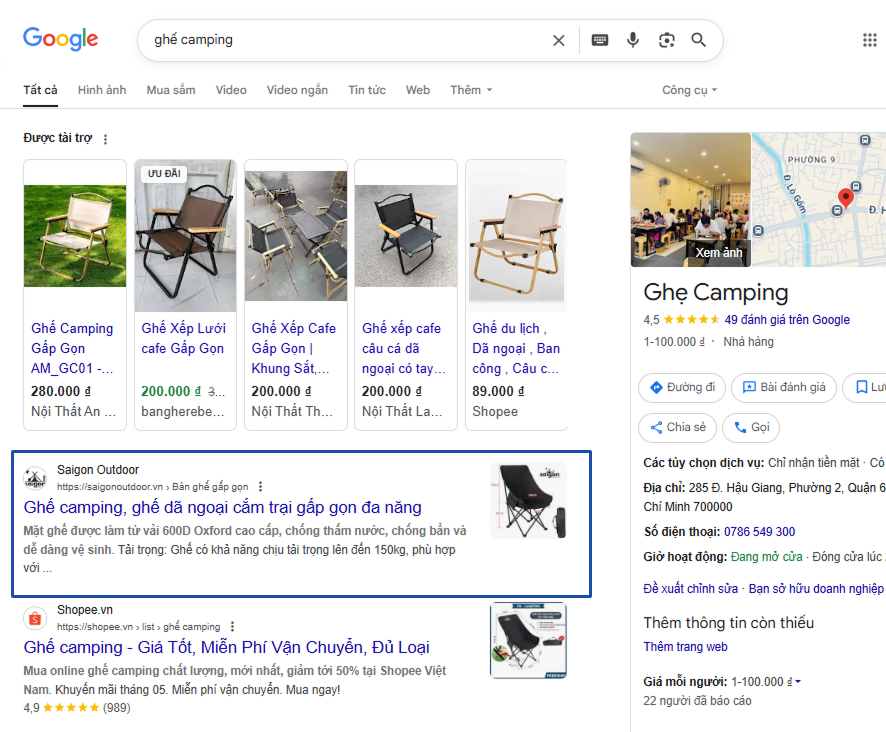Screen dimensions: 886x732
Task: Switch to the Hình ảnh tab
Action: (x=102, y=90)
